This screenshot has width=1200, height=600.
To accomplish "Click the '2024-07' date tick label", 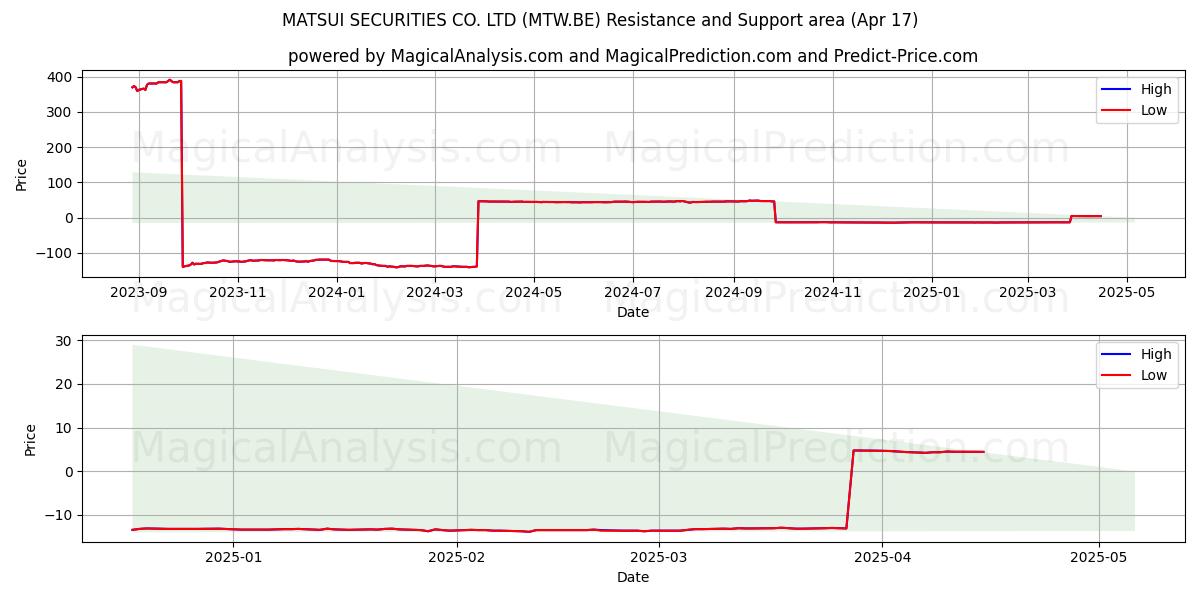I will click(x=633, y=292).
